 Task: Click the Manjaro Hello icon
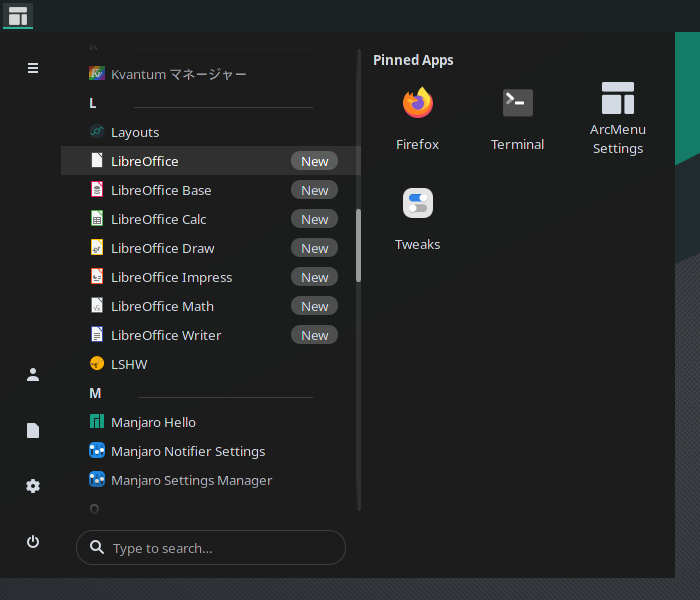pyautogui.click(x=97, y=421)
